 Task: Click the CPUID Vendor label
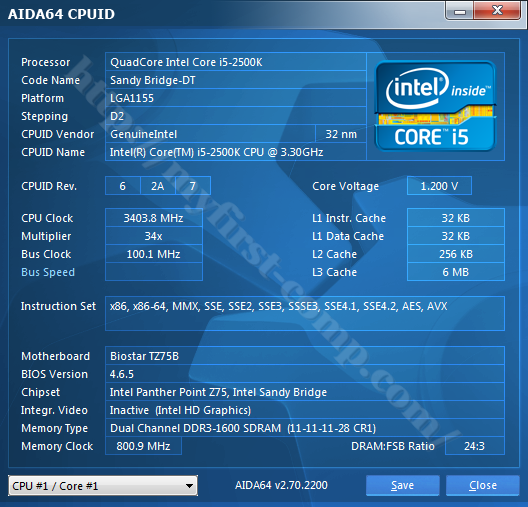point(58,134)
